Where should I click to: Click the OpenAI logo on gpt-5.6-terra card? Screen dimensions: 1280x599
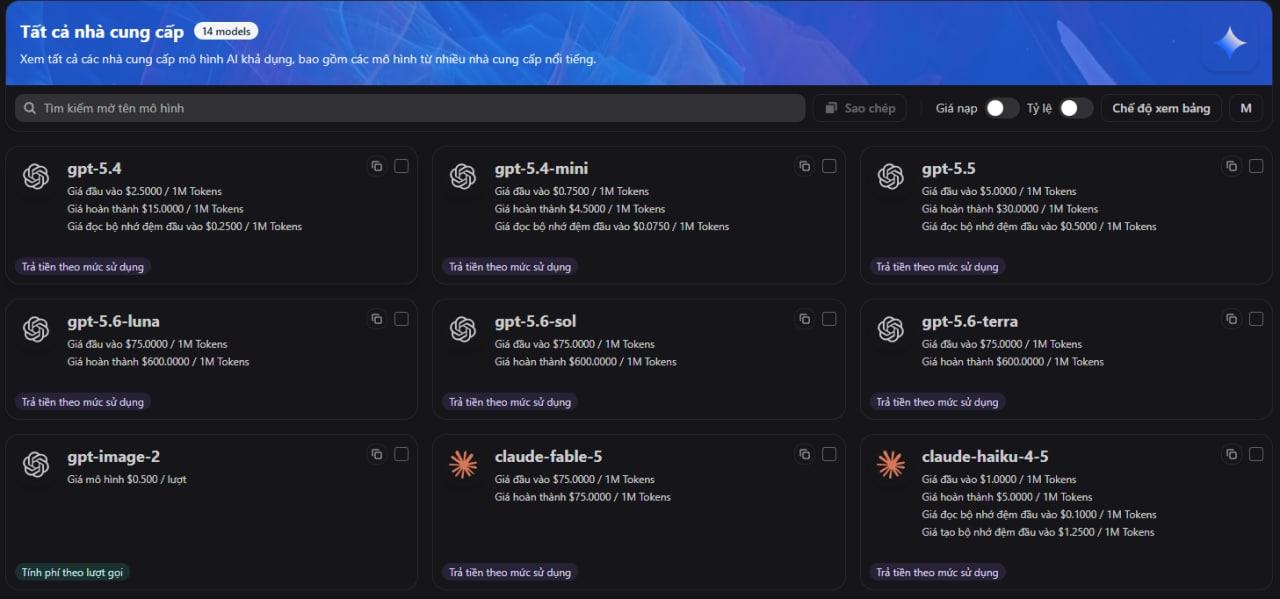point(891,329)
